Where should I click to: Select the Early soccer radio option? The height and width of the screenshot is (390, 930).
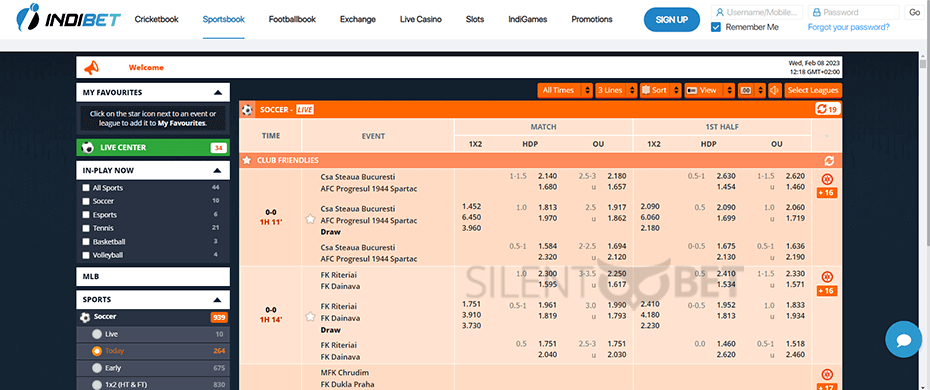coord(97,368)
